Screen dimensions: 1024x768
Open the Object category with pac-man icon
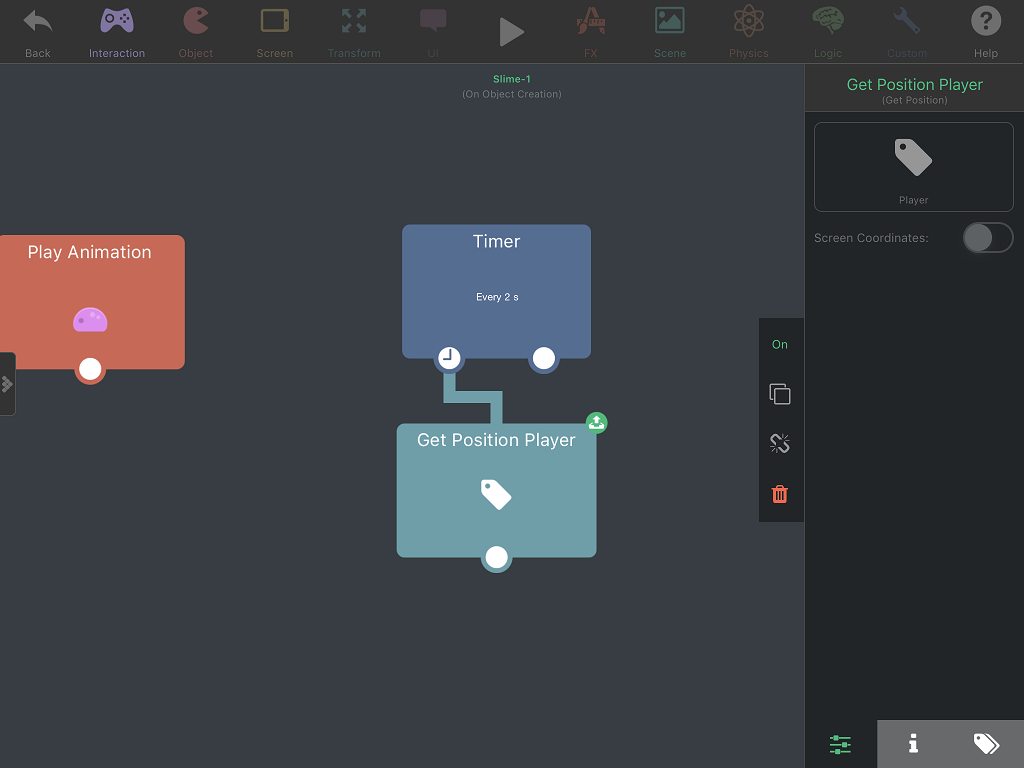pos(195,32)
